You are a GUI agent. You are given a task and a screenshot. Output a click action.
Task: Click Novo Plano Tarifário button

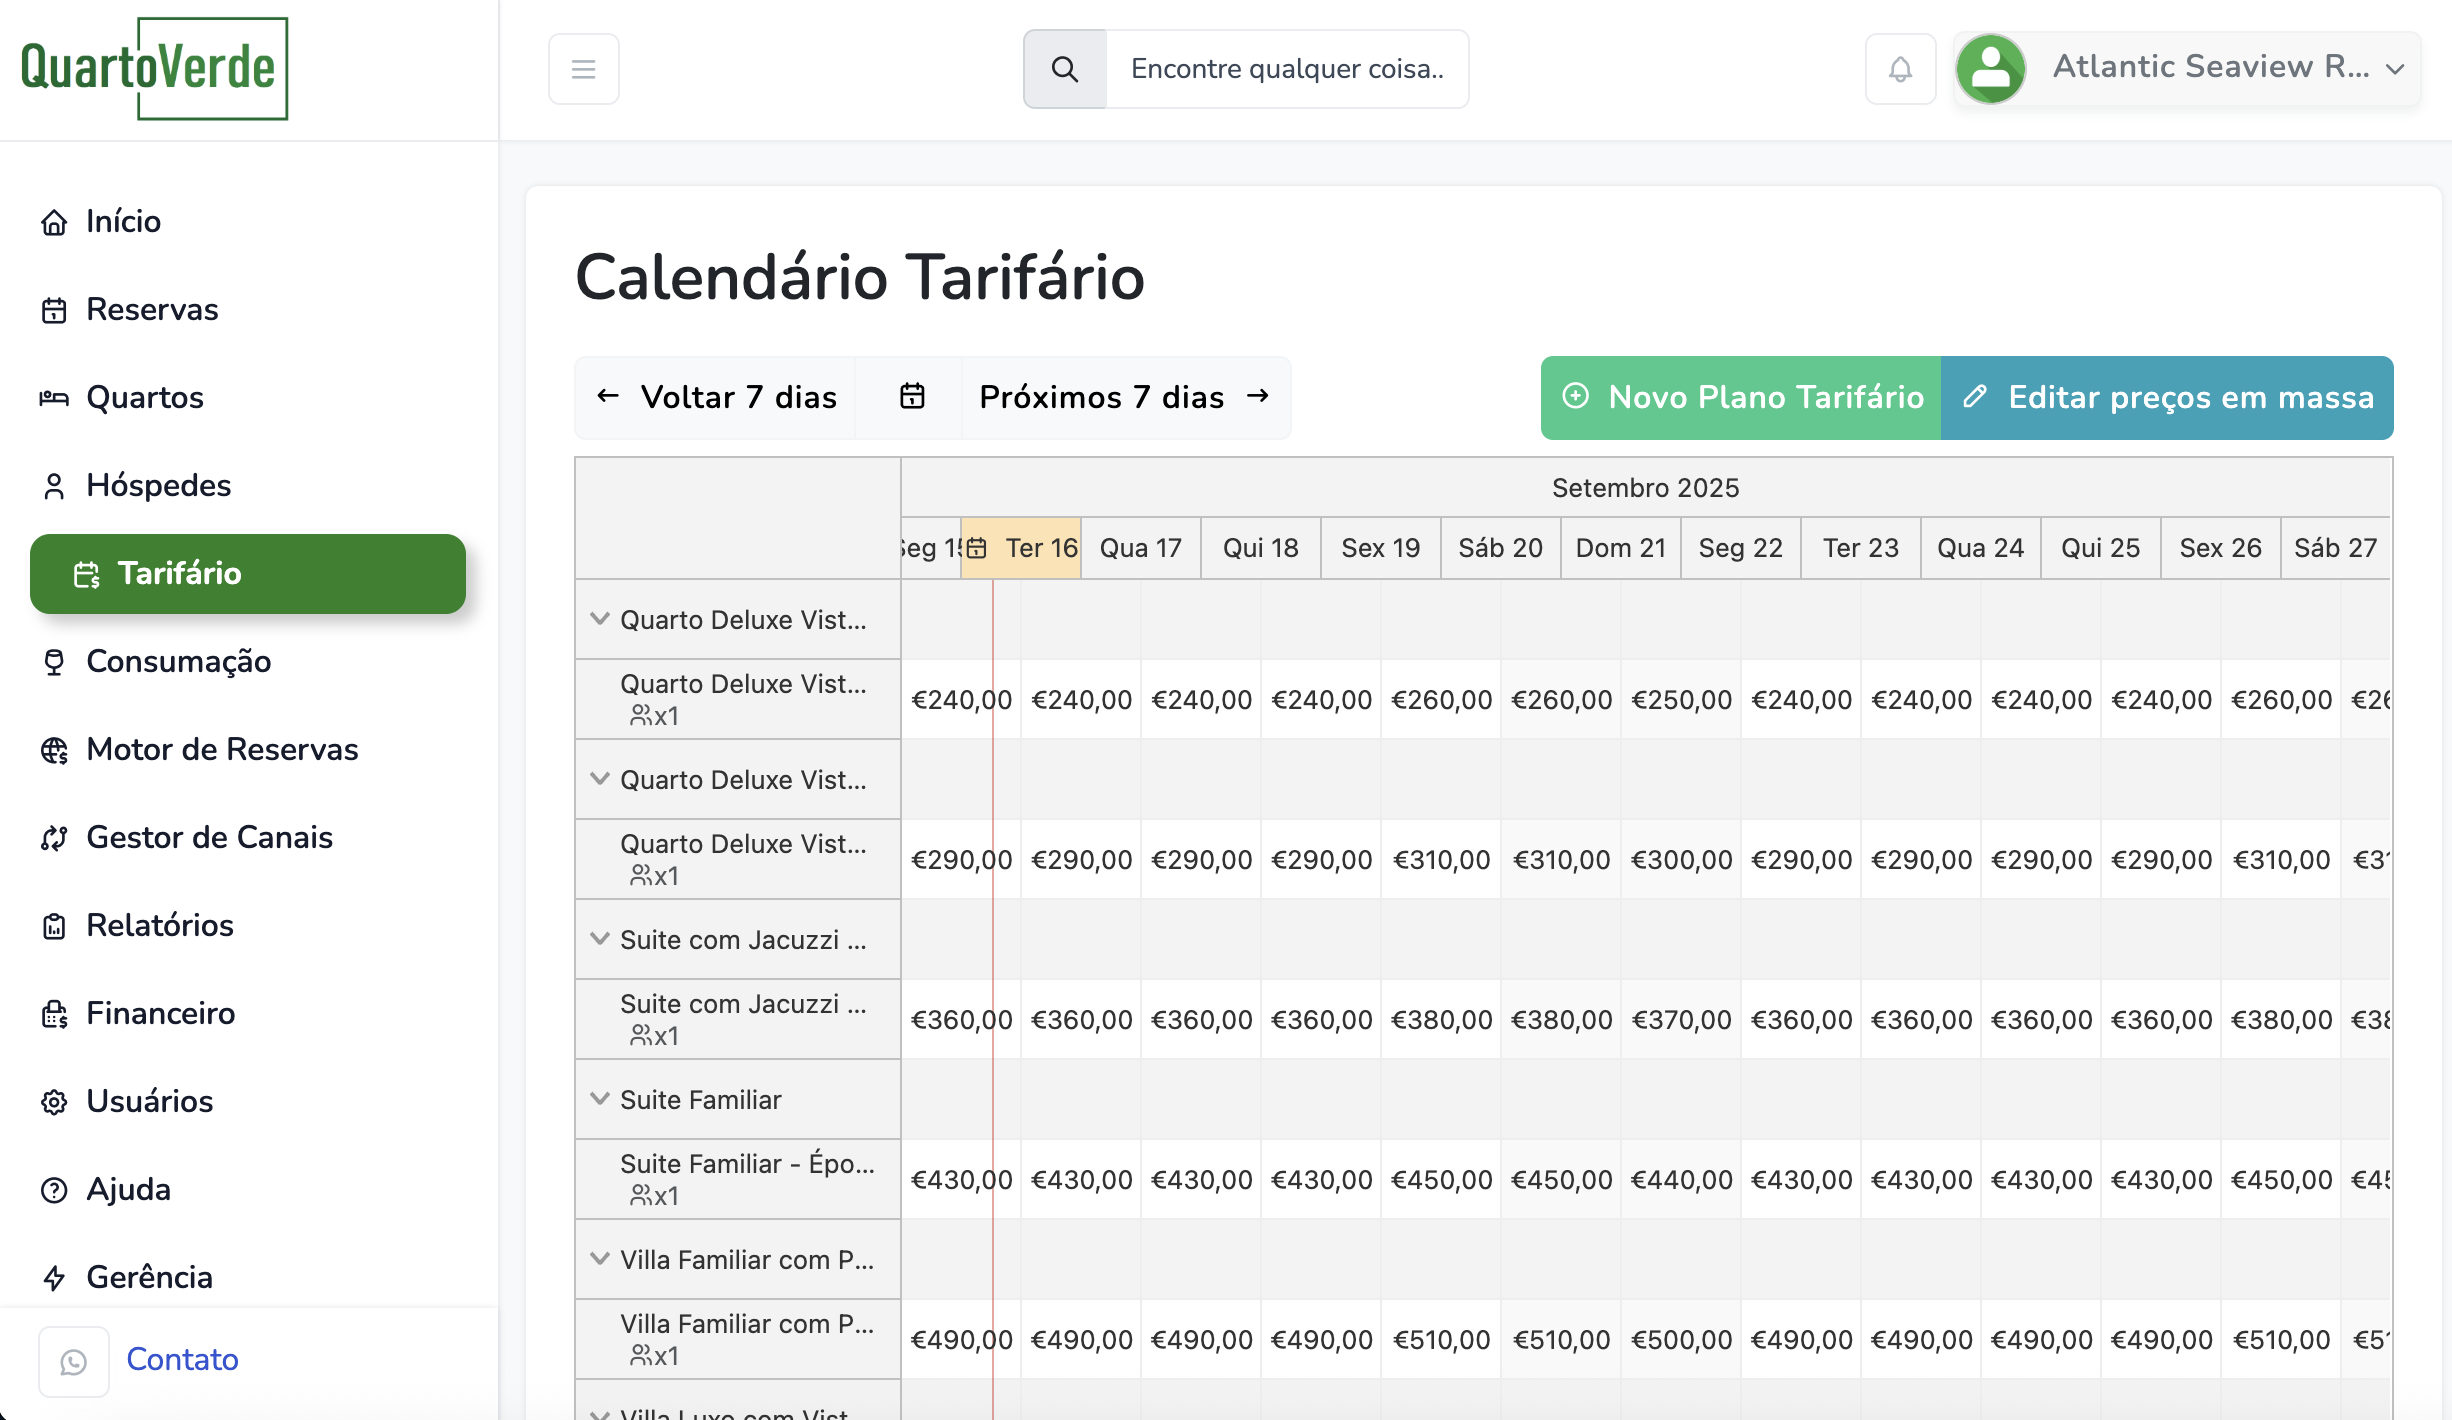[x=1741, y=397]
